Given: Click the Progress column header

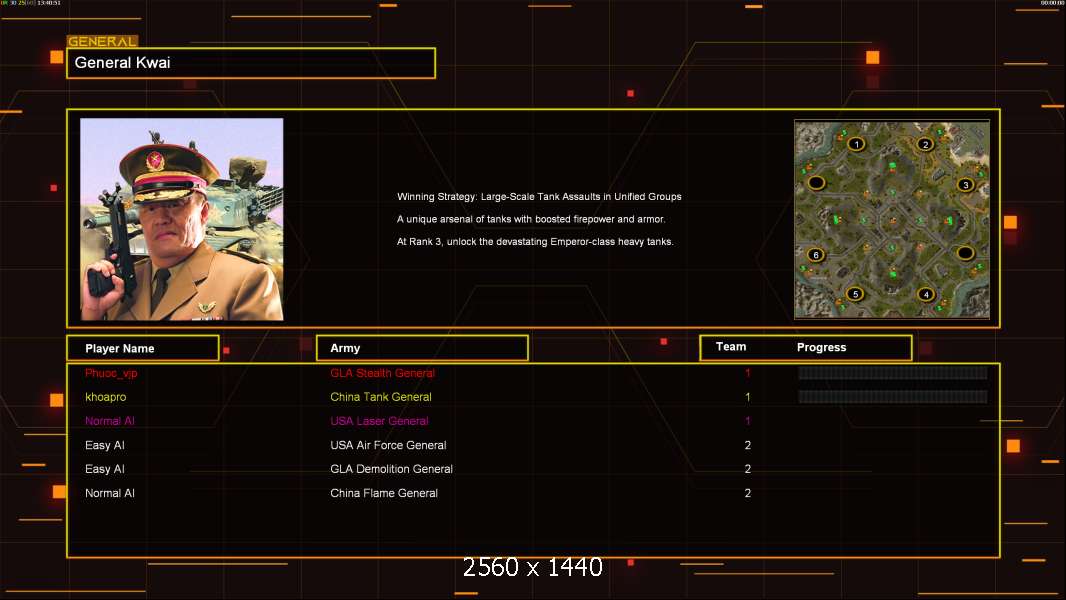Looking at the screenshot, I should tap(821, 347).
